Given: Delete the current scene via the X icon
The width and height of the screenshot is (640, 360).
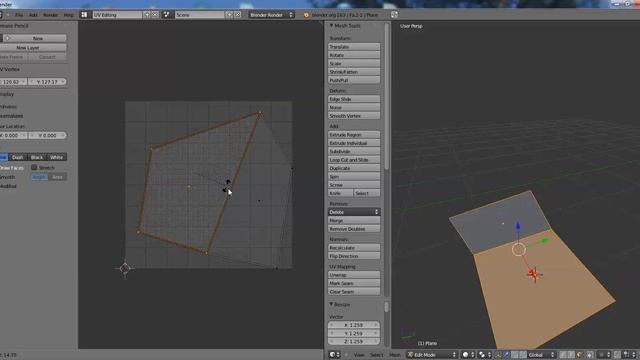Looking at the screenshot, I should (238, 15).
